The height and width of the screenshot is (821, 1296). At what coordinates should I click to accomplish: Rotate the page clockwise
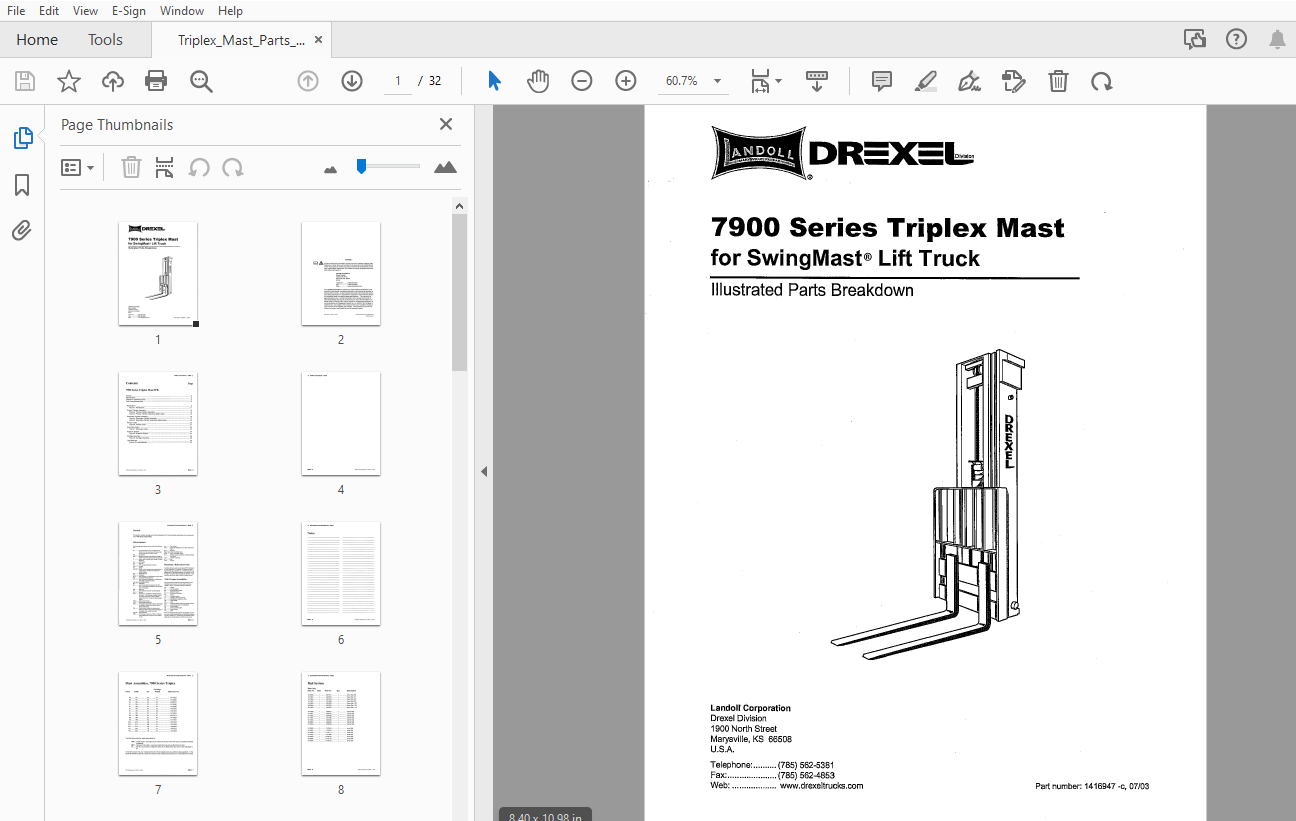point(1102,81)
